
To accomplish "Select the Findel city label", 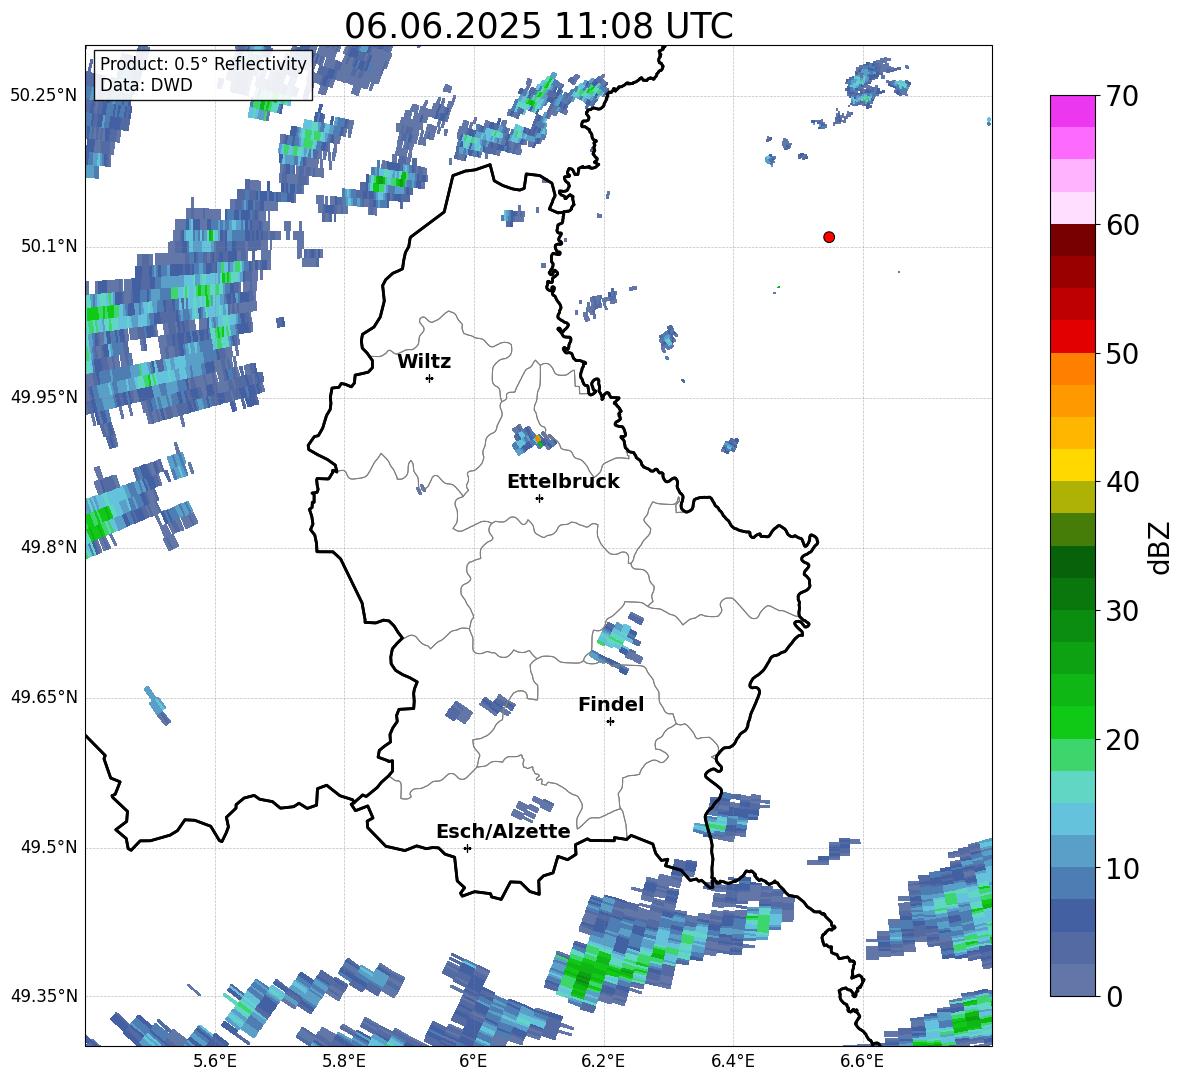I will tap(611, 704).
